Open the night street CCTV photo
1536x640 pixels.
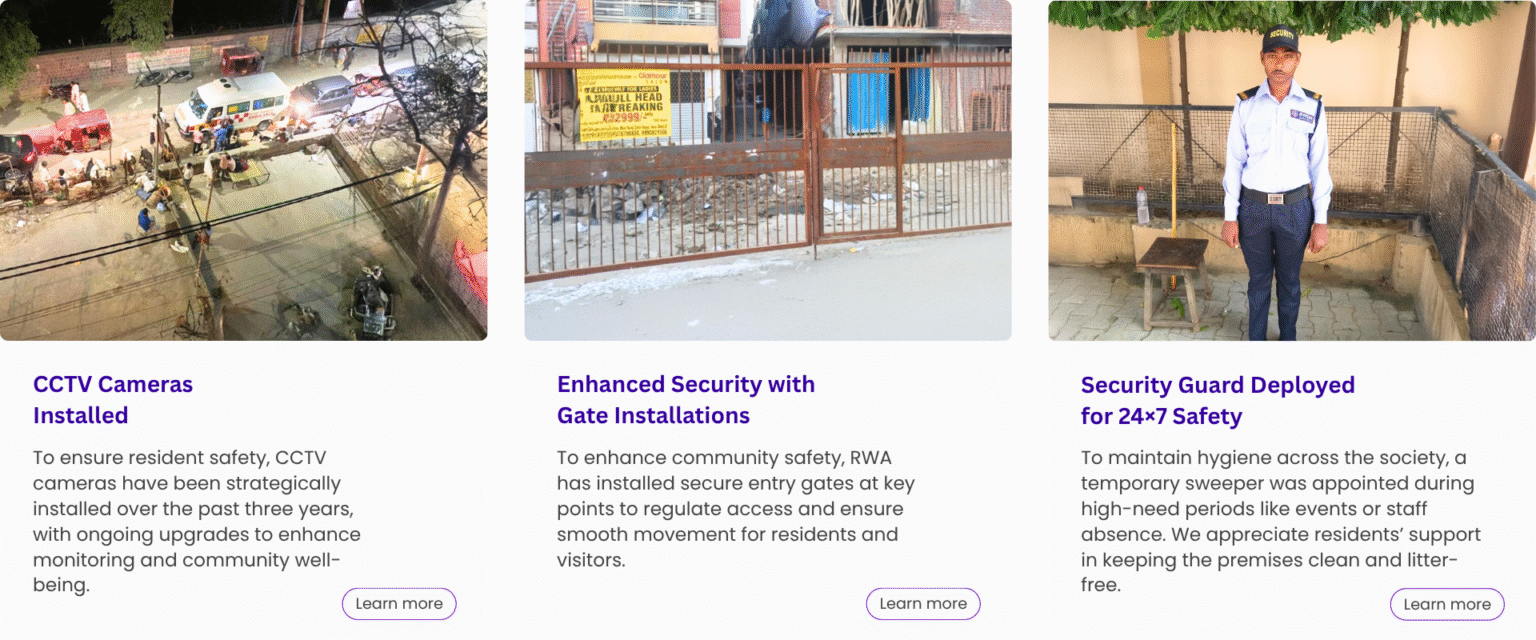[x=243, y=170]
